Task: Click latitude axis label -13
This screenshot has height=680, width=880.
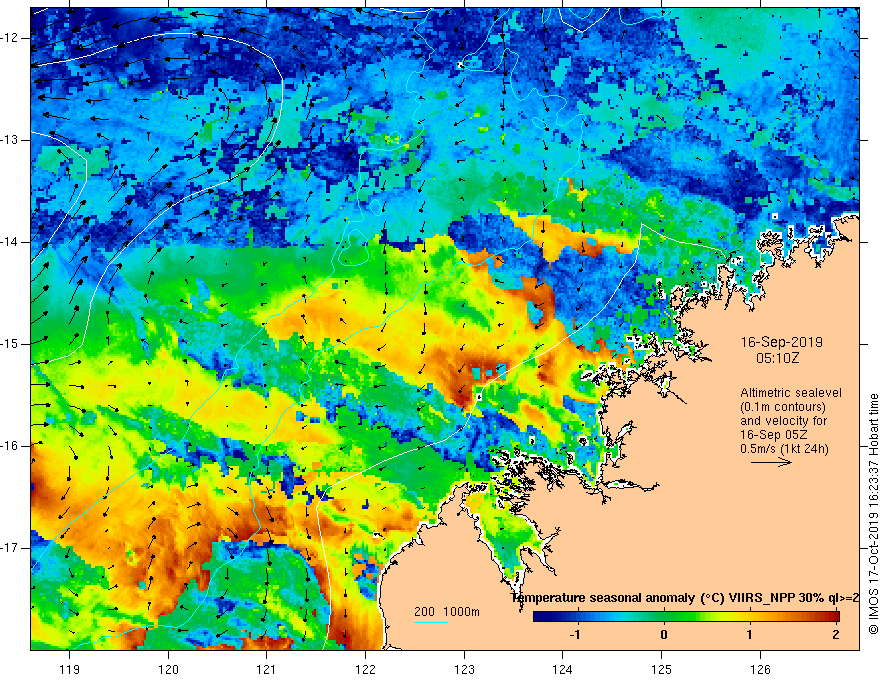Action: click(x=10, y=140)
